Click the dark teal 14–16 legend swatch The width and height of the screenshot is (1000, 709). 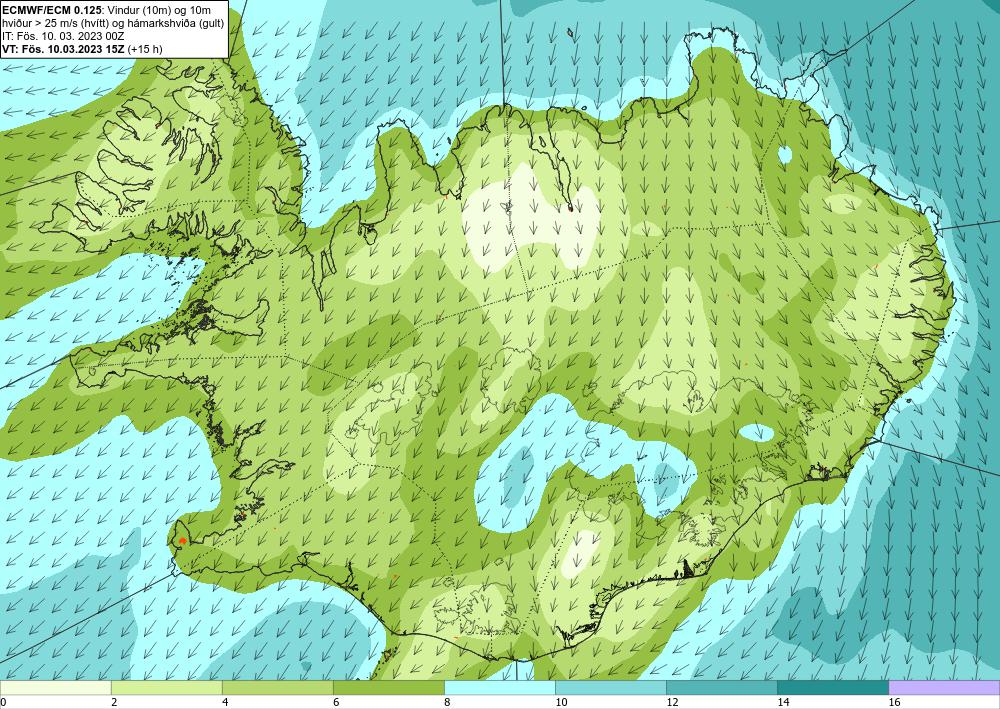coord(833,688)
